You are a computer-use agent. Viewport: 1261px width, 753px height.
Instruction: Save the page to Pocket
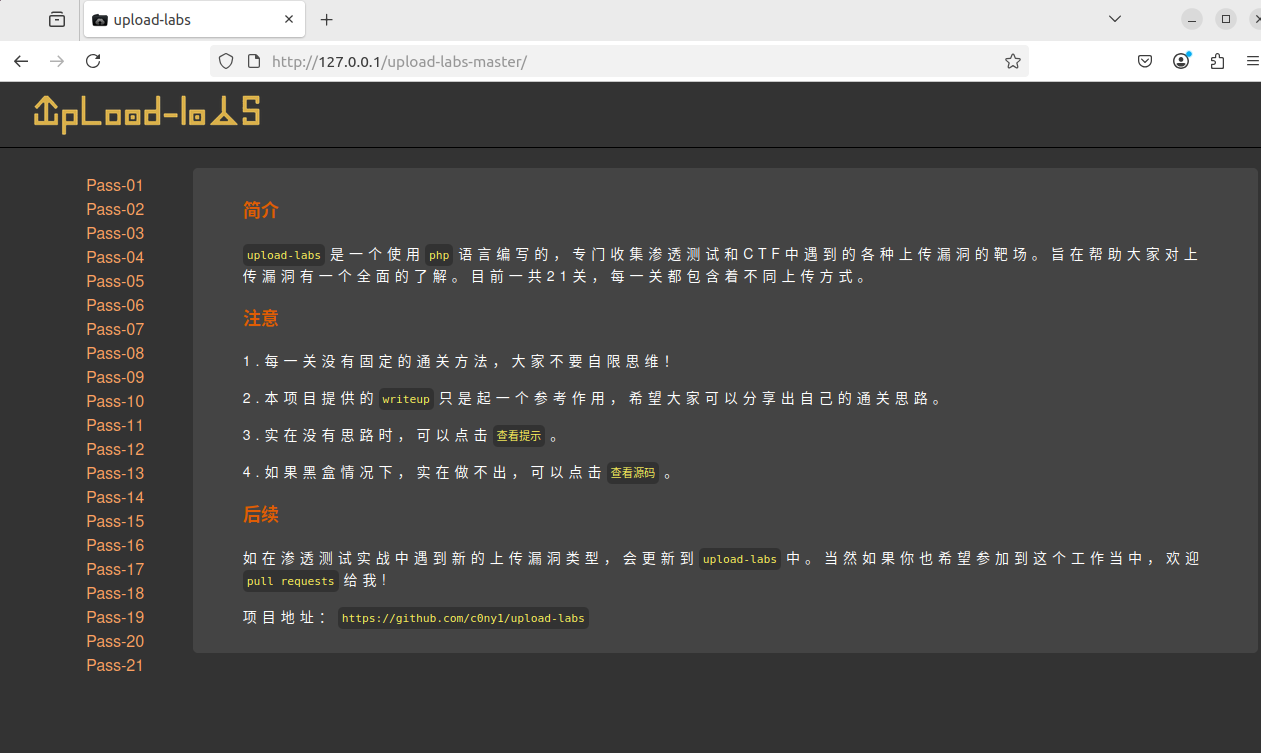point(1144,61)
